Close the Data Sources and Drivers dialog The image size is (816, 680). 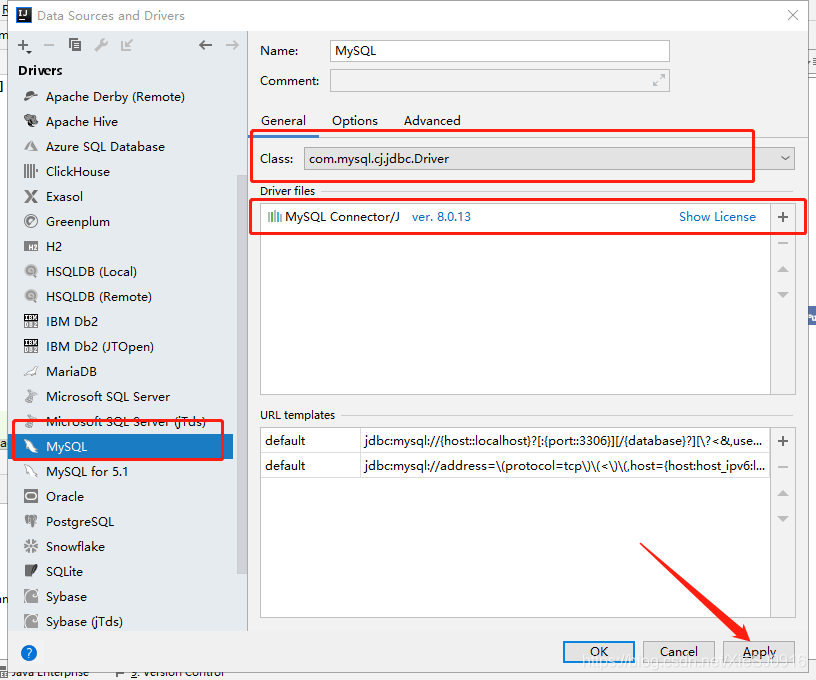click(793, 15)
